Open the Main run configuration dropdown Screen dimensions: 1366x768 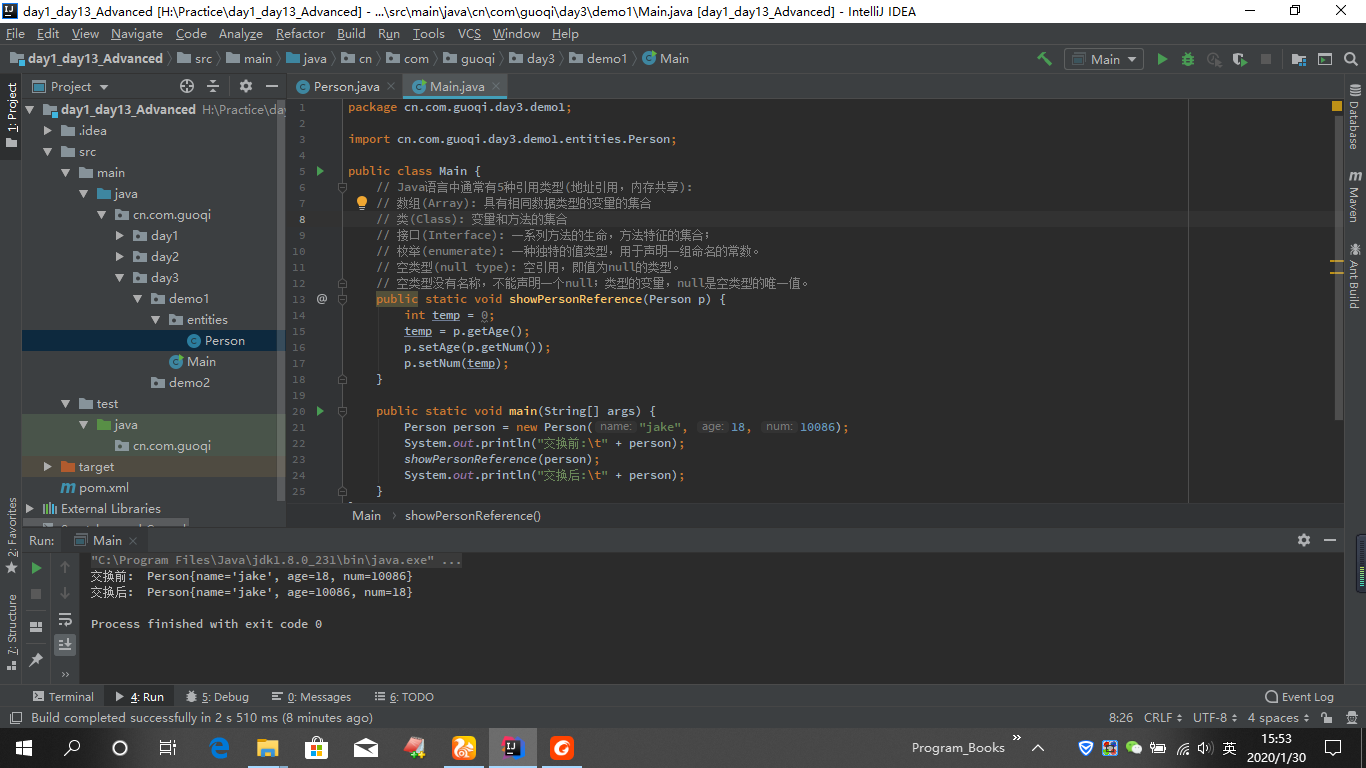tap(1105, 59)
